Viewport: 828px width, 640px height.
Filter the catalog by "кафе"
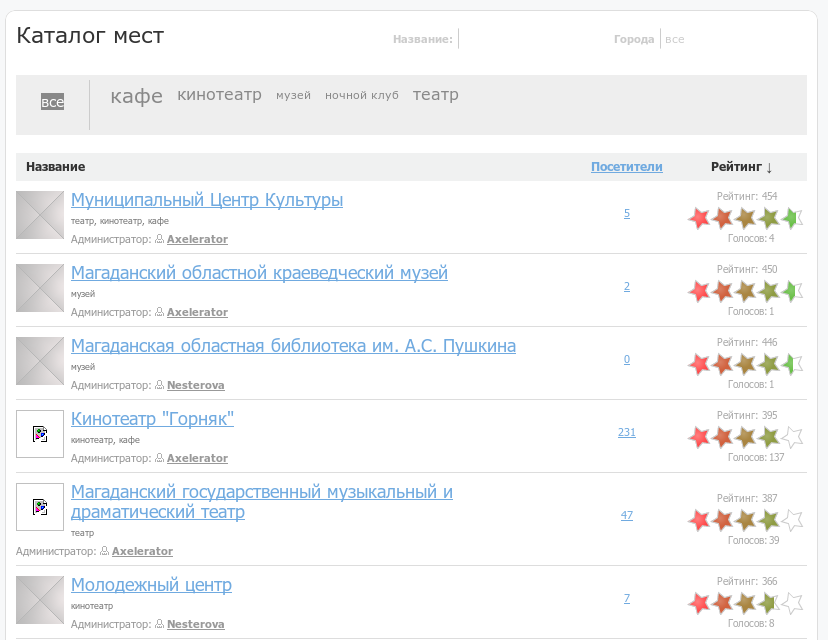136,96
